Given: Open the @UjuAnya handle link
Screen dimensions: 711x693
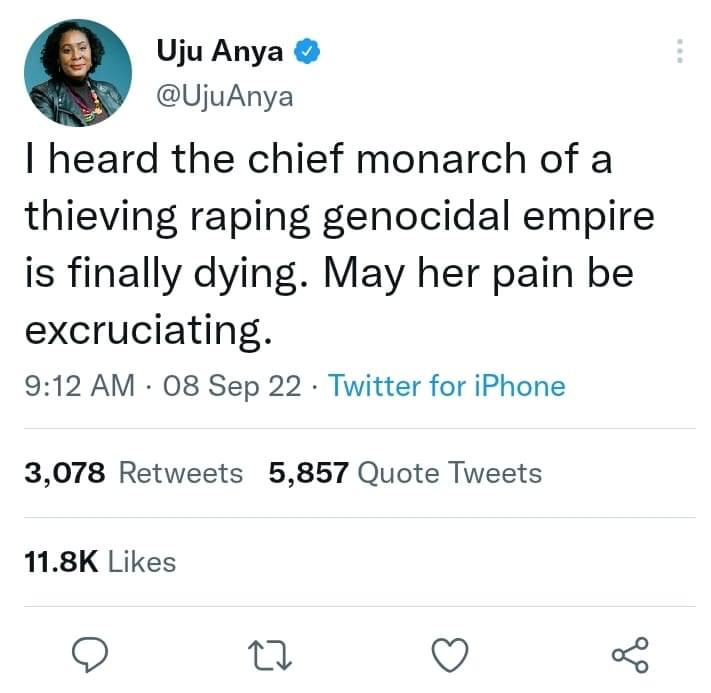Looking at the screenshot, I should click(x=225, y=96).
